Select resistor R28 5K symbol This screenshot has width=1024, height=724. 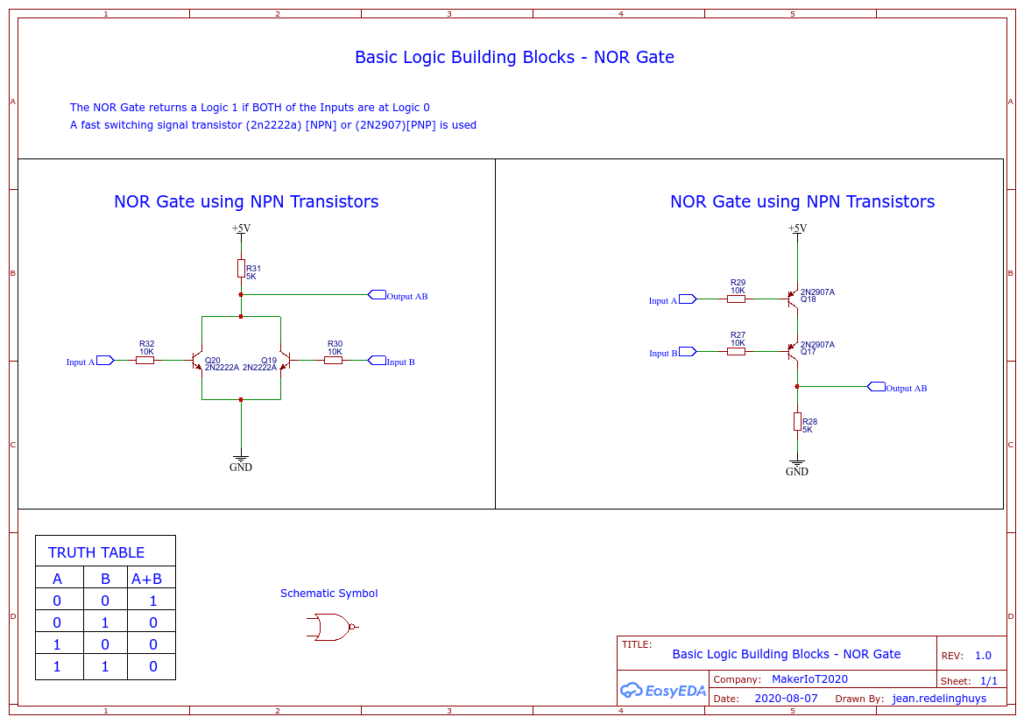coord(797,422)
